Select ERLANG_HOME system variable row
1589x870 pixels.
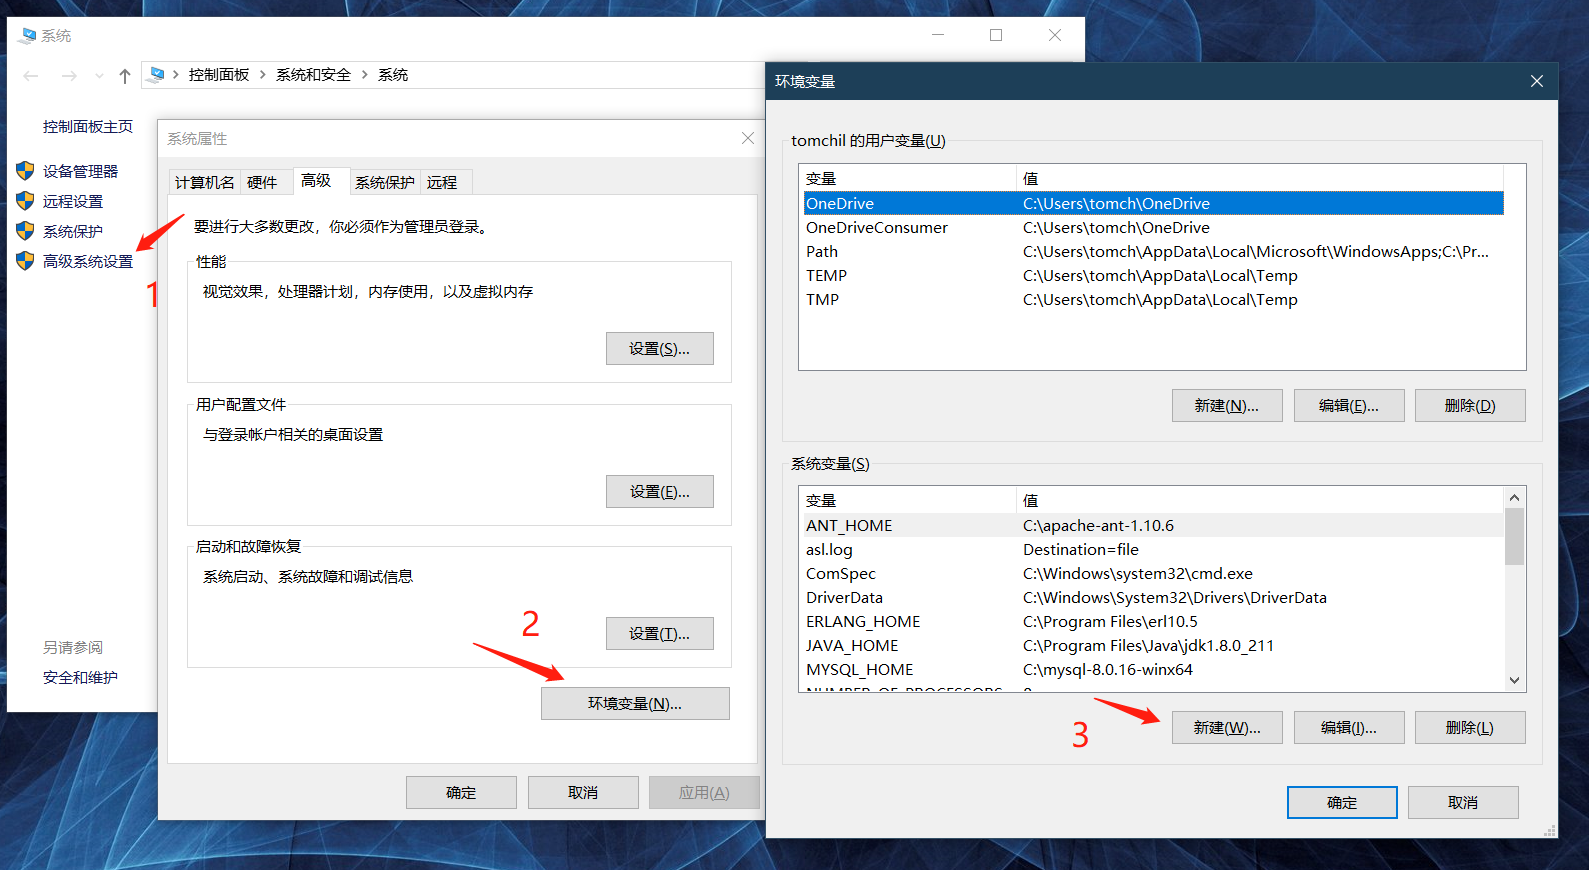pyautogui.click(x=1154, y=622)
